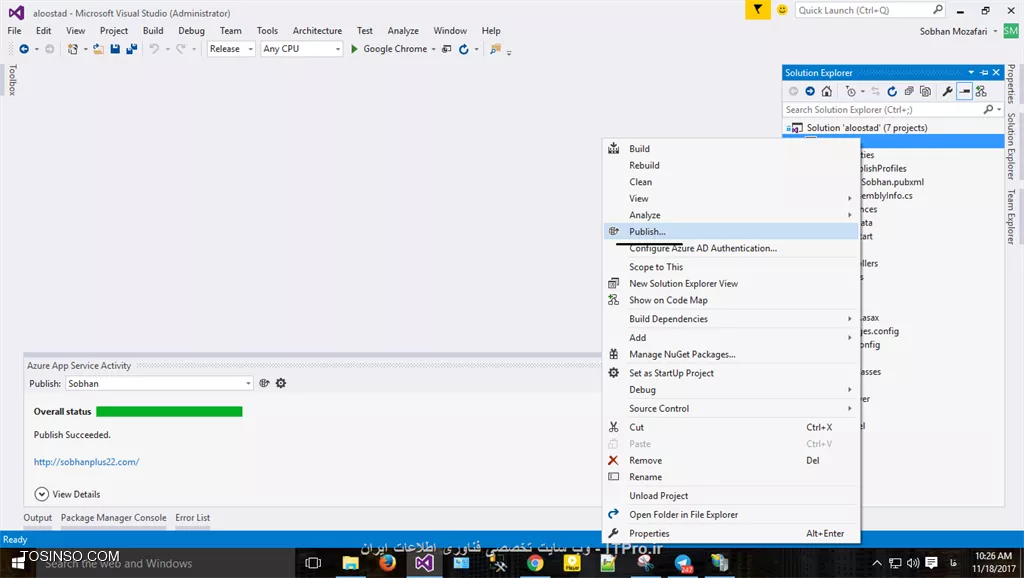Screen dimensions: 1024x578
Task: Expand the Build Dependencies submenu
Action: point(731,319)
